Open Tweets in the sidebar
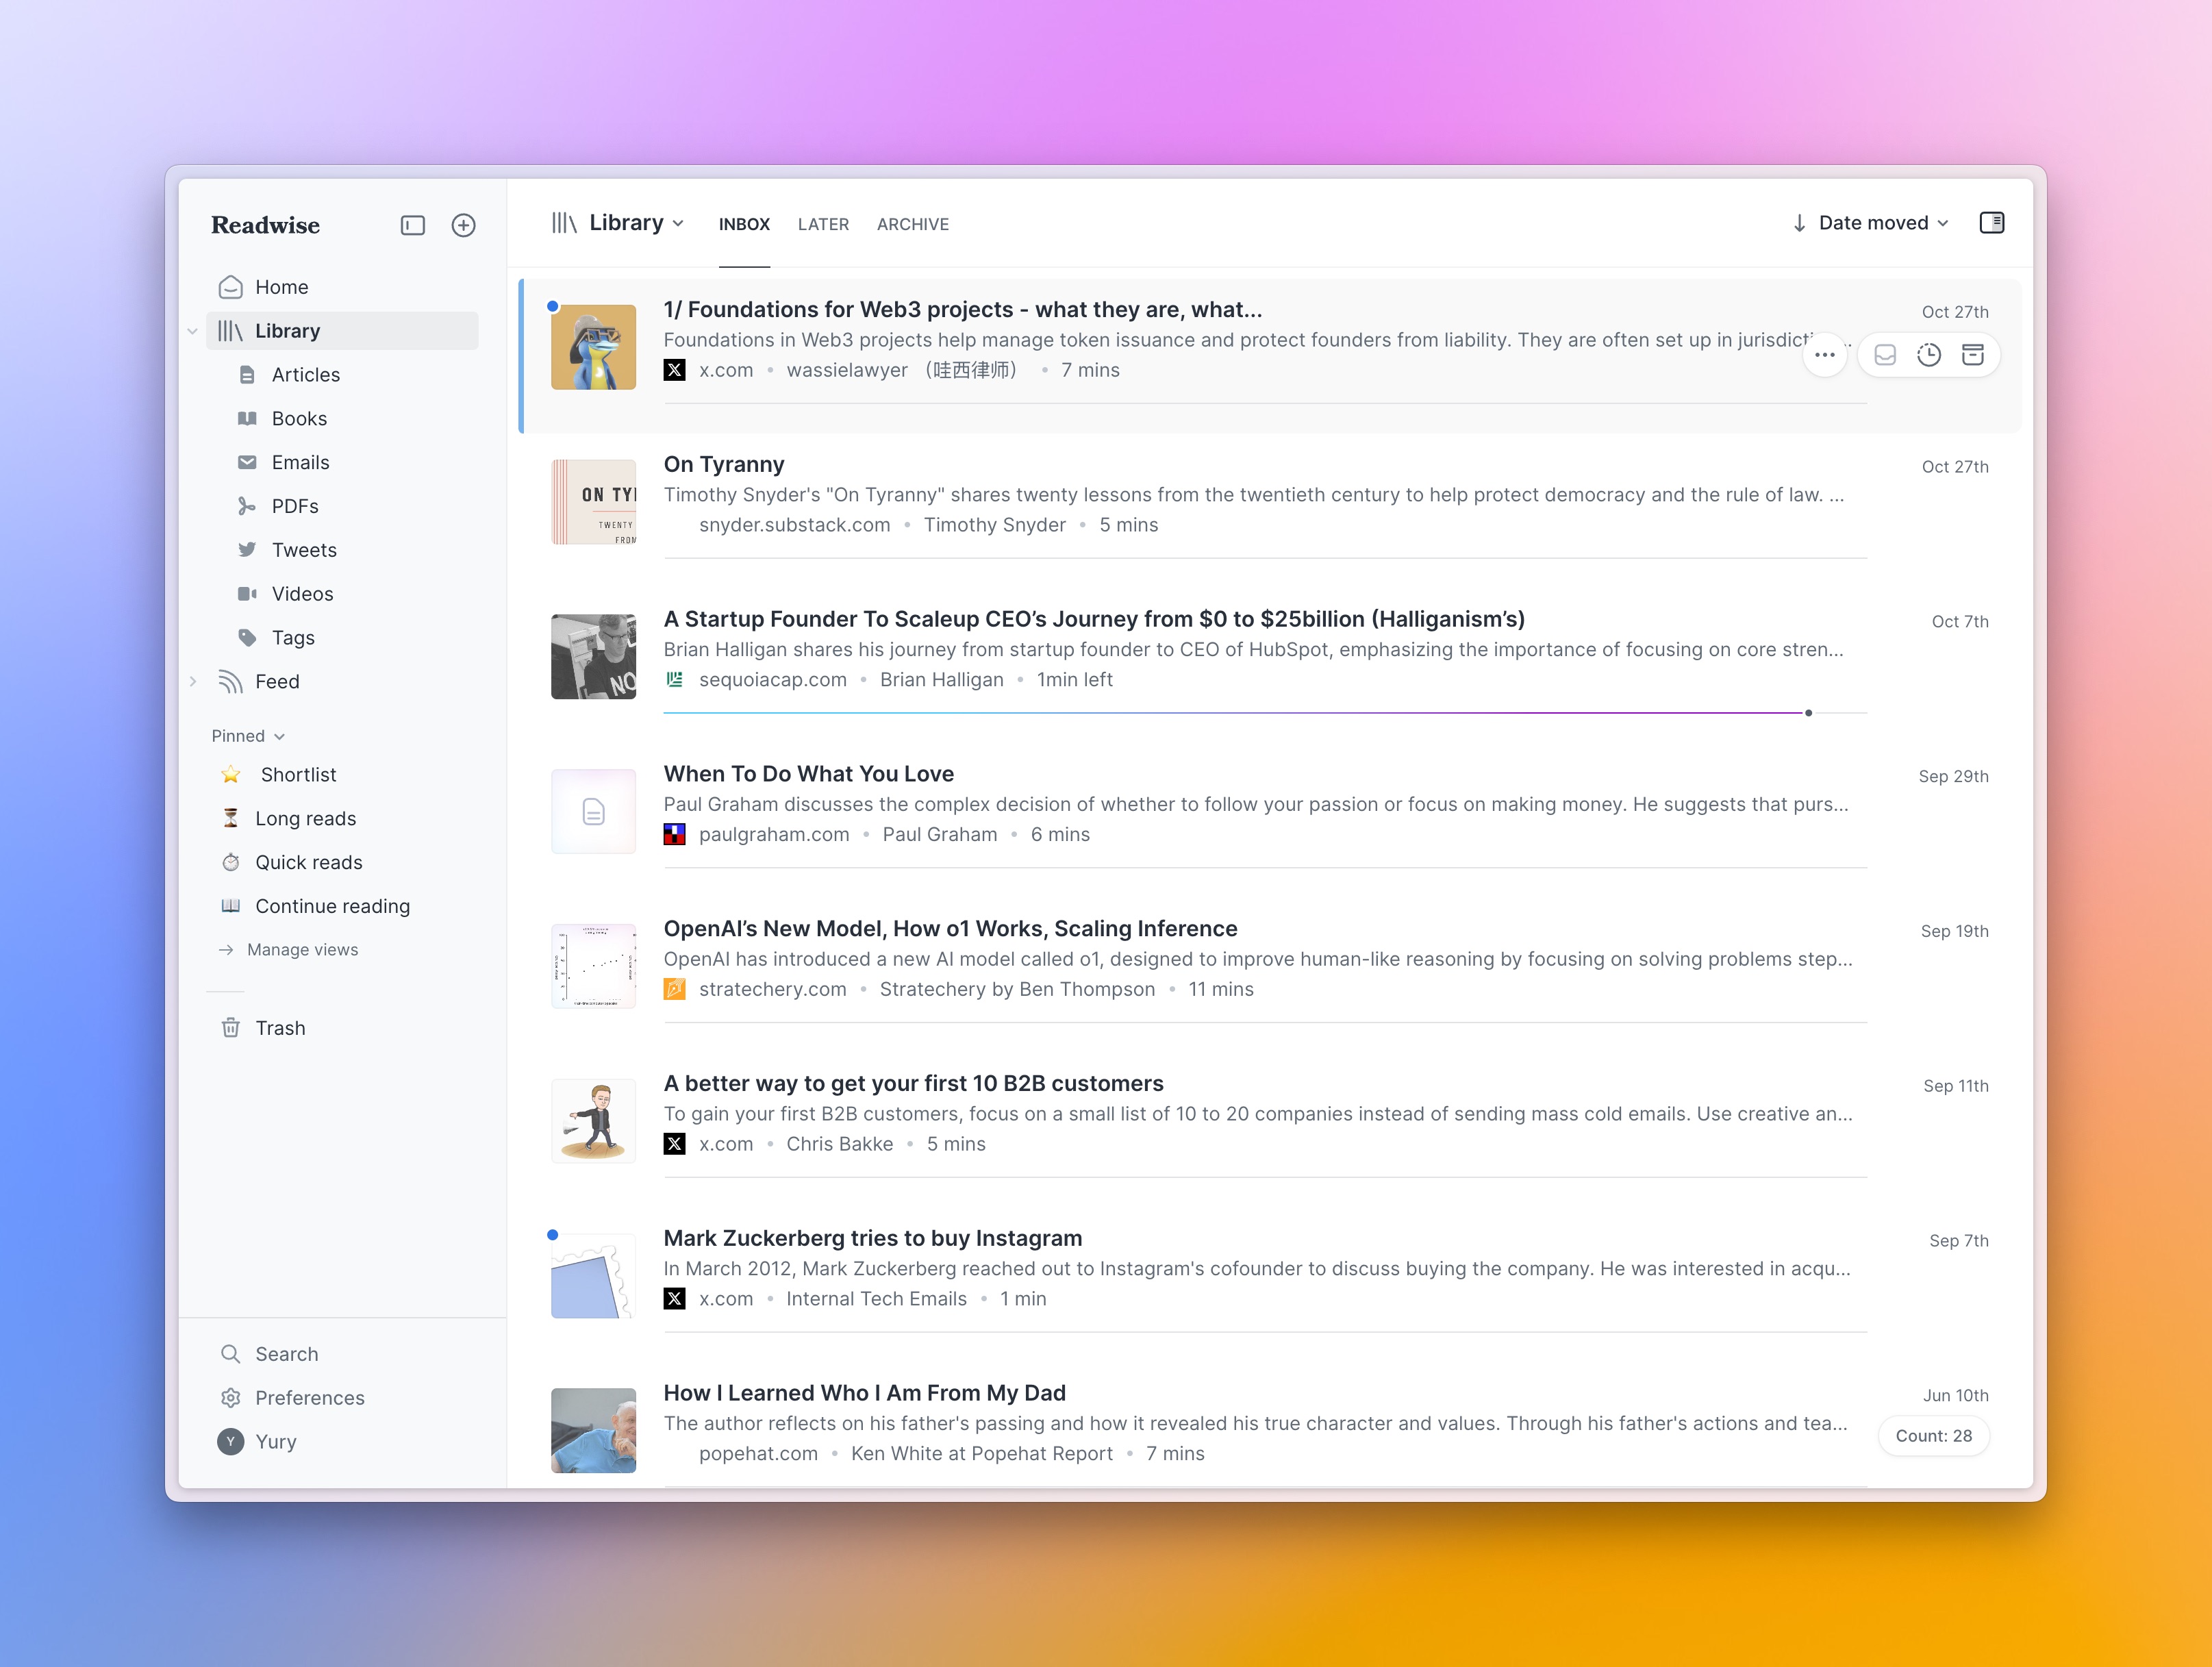Image resolution: width=2212 pixels, height=1667 pixels. coord(304,550)
